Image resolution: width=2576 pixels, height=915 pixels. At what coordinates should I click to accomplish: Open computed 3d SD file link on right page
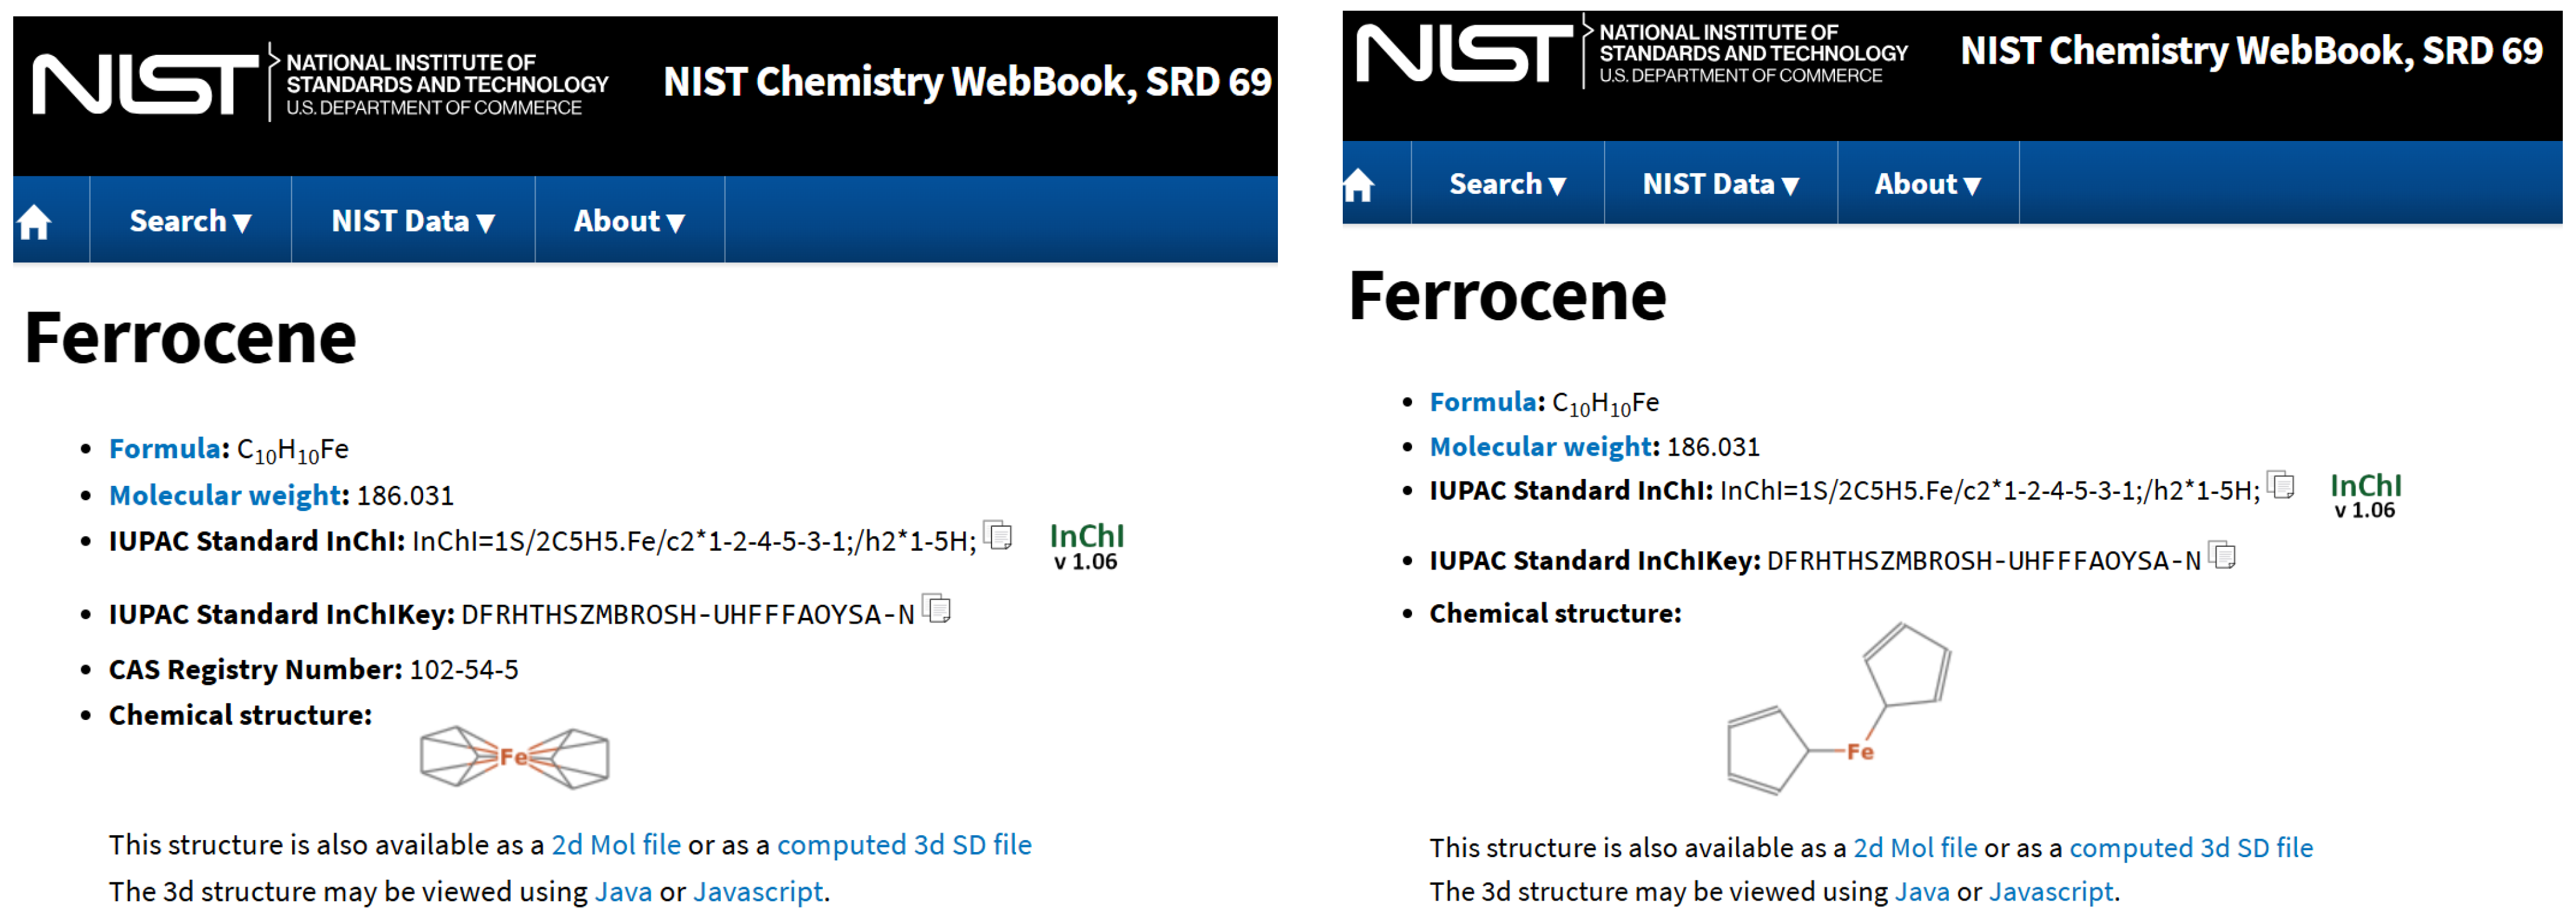click(2191, 848)
